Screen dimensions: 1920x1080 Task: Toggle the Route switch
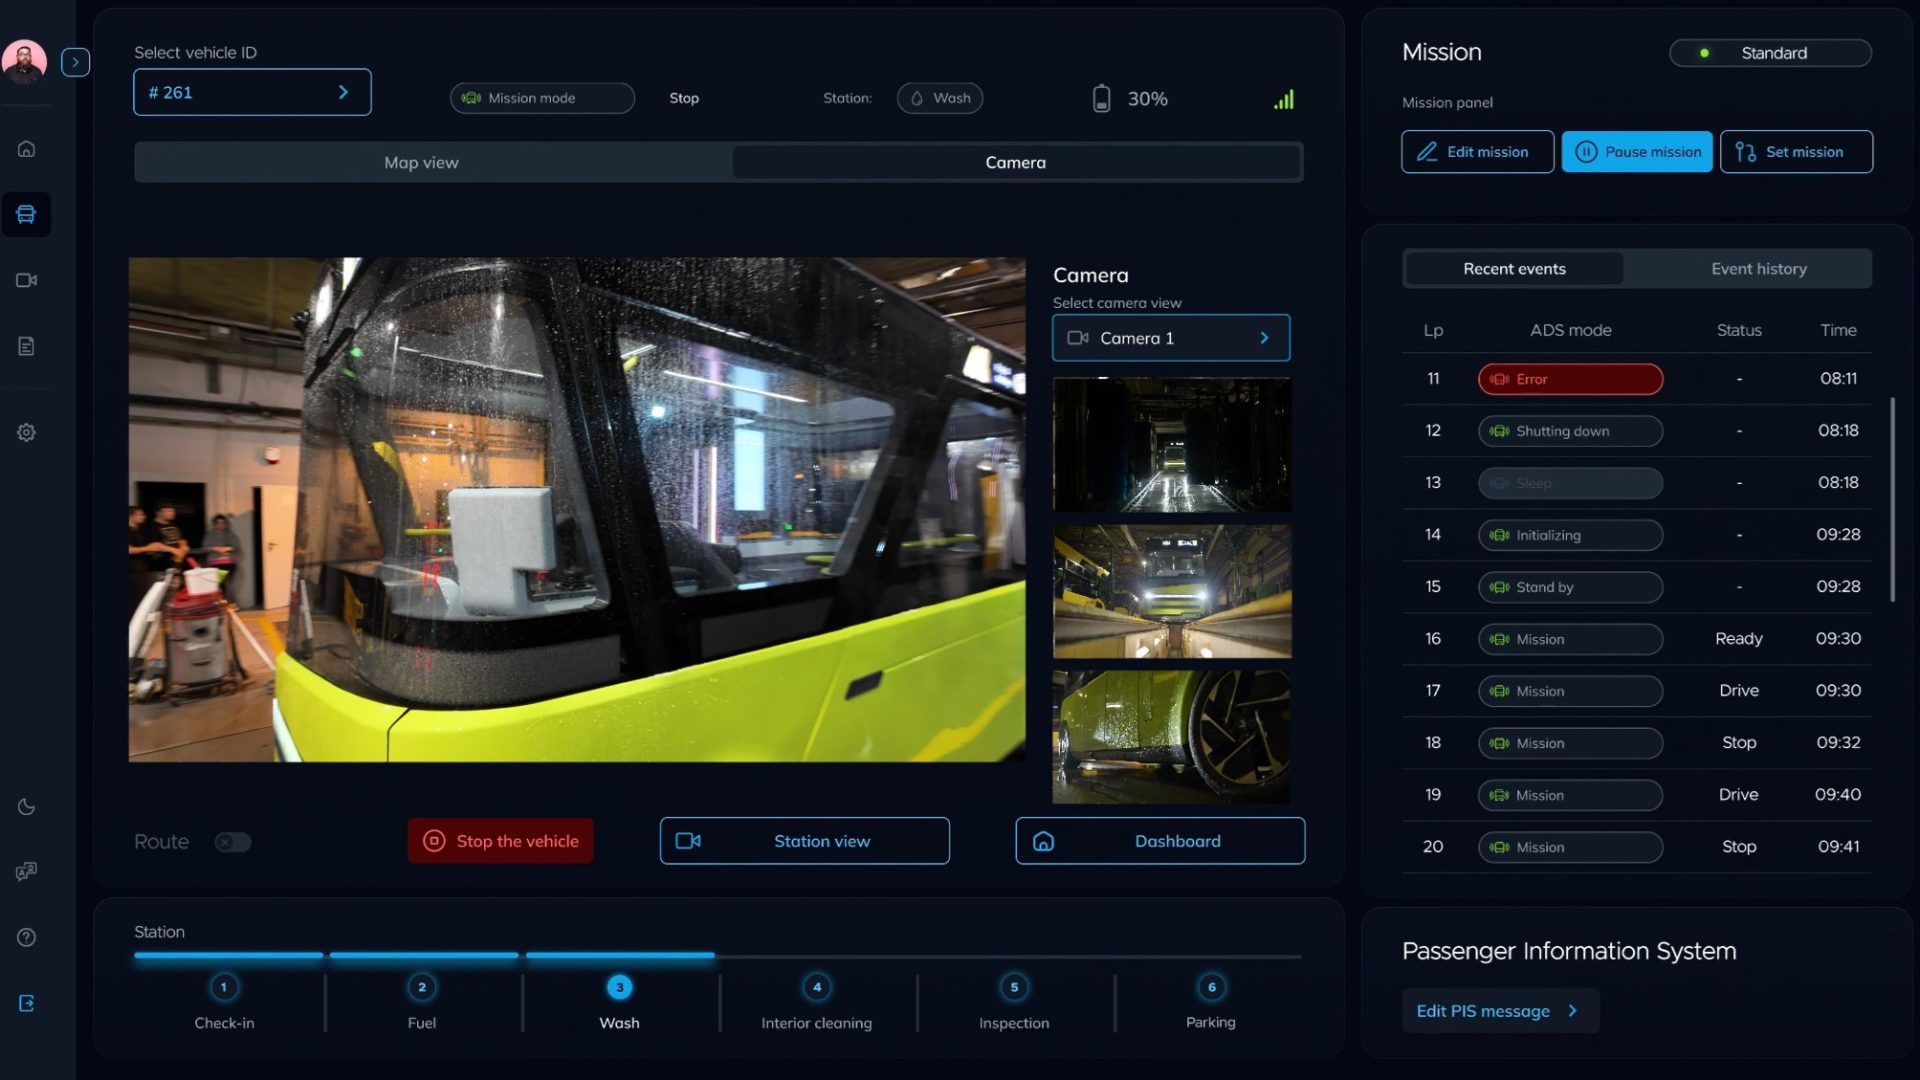click(232, 842)
